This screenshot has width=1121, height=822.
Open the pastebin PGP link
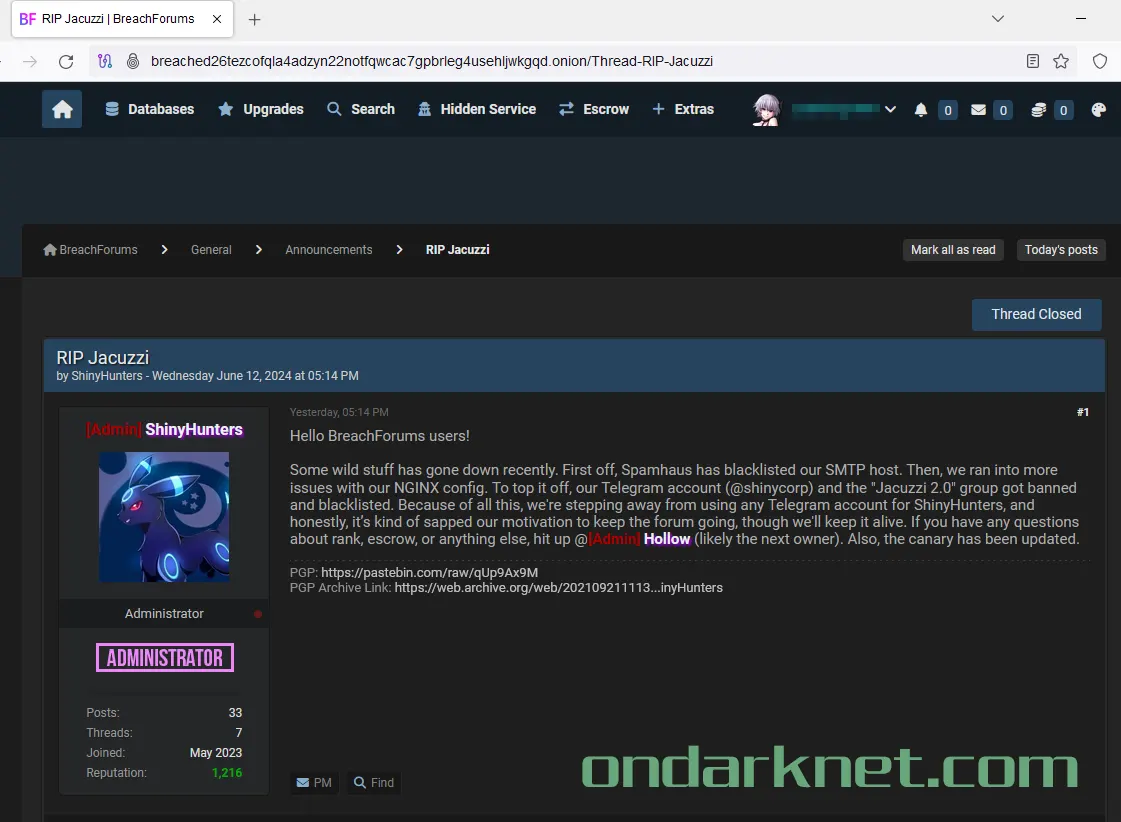(x=430, y=572)
